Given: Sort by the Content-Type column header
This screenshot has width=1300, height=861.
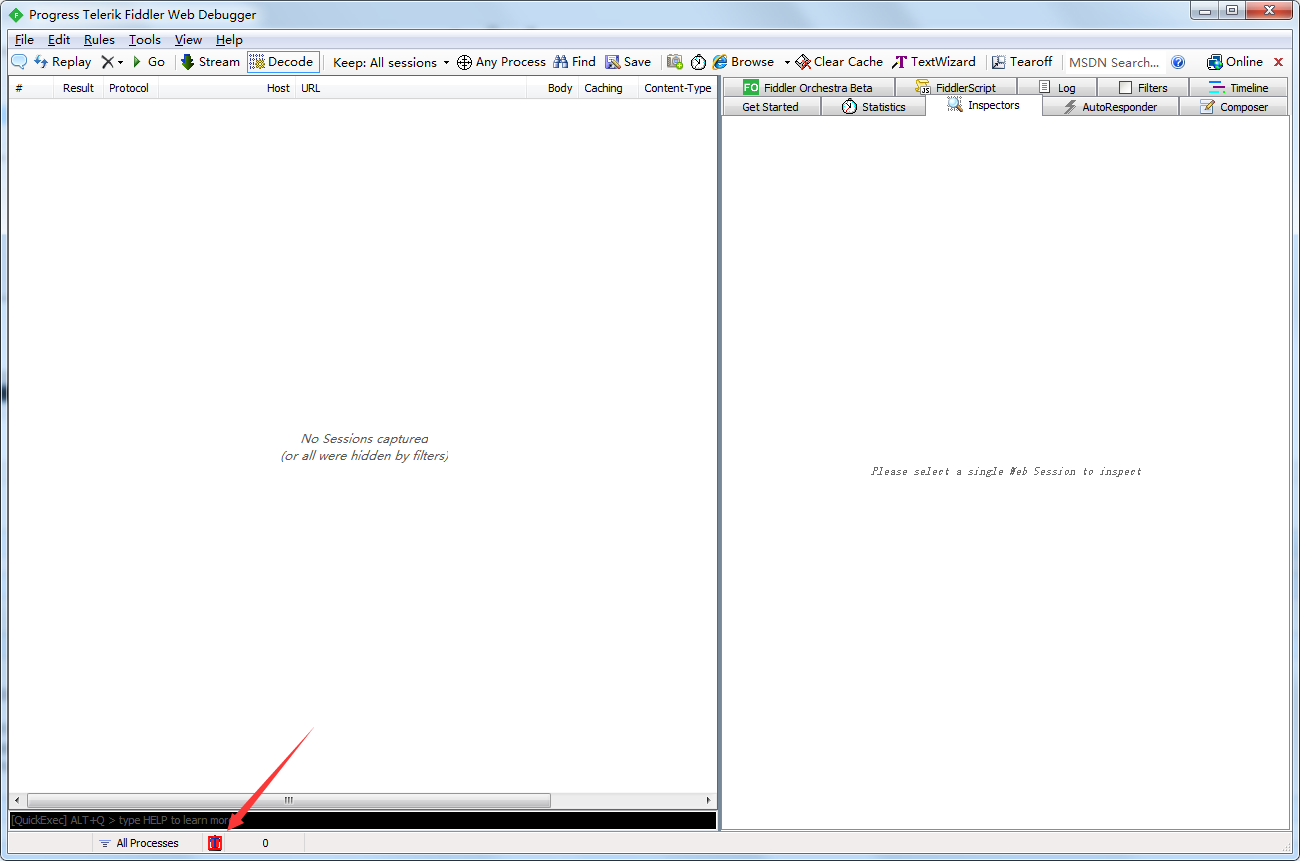Looking at the screenshot, I should [x=677, y=88].
